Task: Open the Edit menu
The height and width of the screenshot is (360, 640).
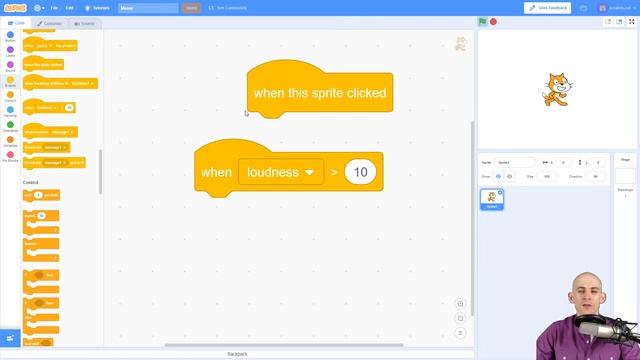Action: coord(70,8)
